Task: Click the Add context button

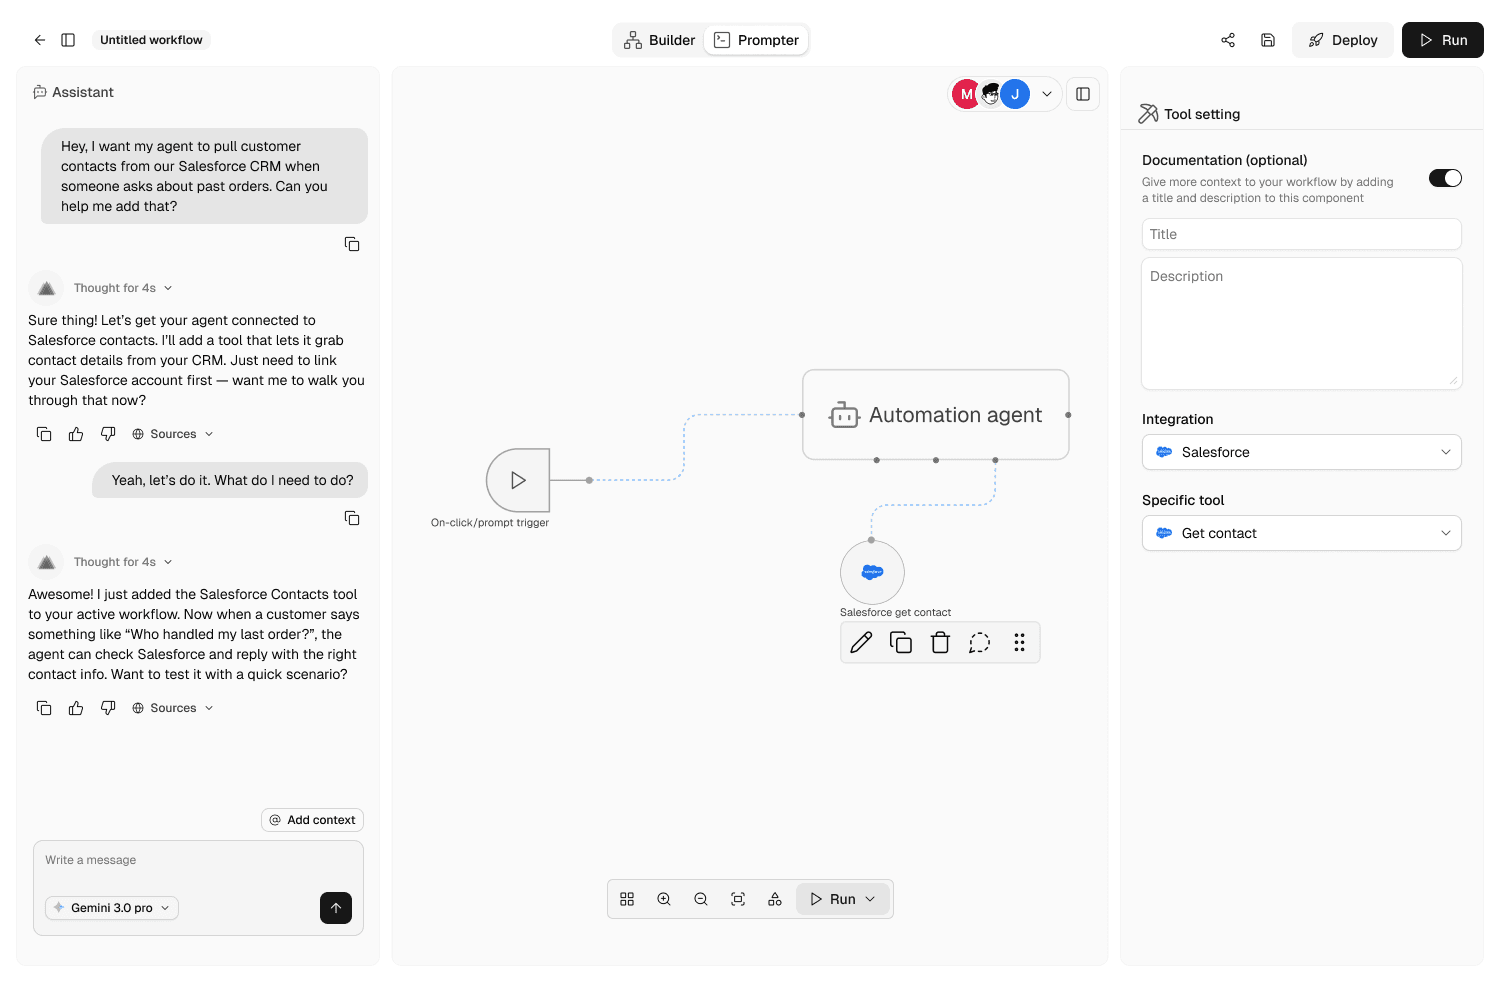Action: point(312,819)
